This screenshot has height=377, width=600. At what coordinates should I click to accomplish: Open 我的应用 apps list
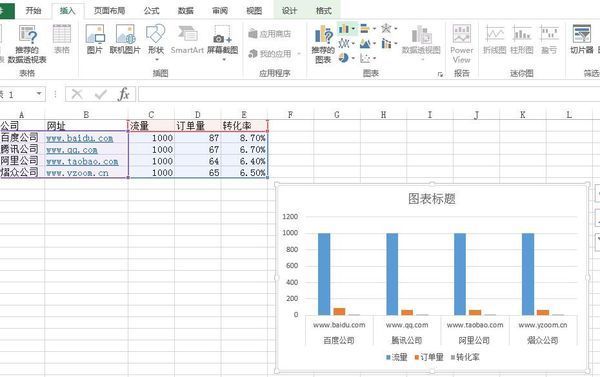pos(274,54)
